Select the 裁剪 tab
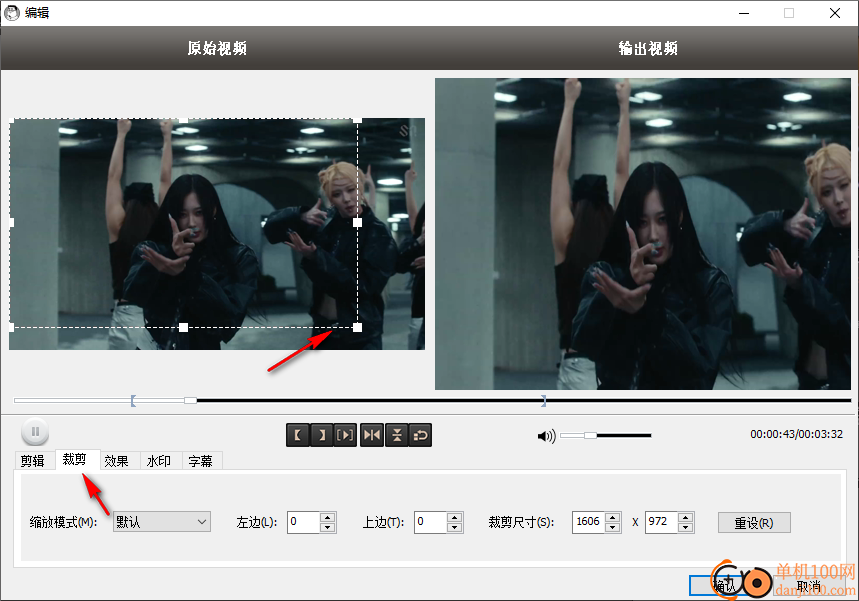This screenshot has width=859, height=601. [x=75, y=459]
